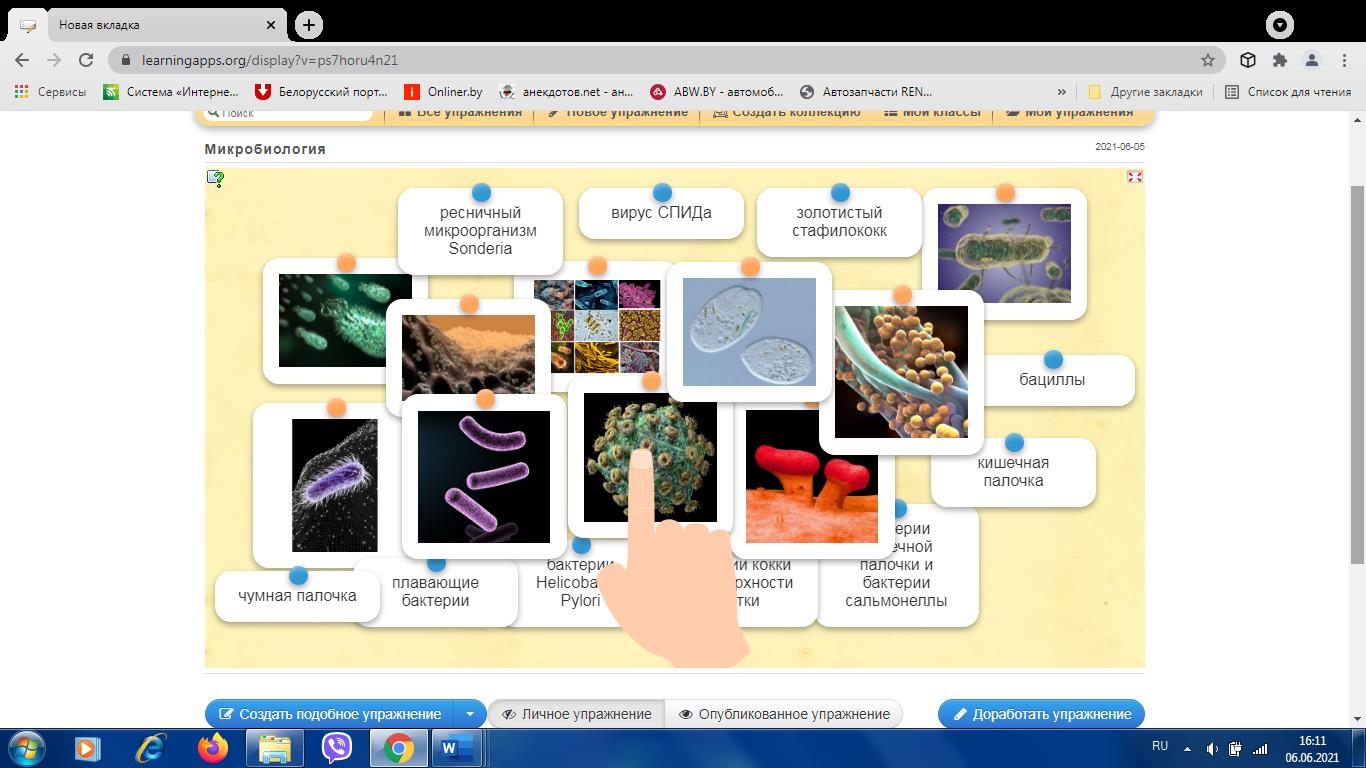
Task: Open Internet Explorer from taskbar
Action: coord(151,748)
